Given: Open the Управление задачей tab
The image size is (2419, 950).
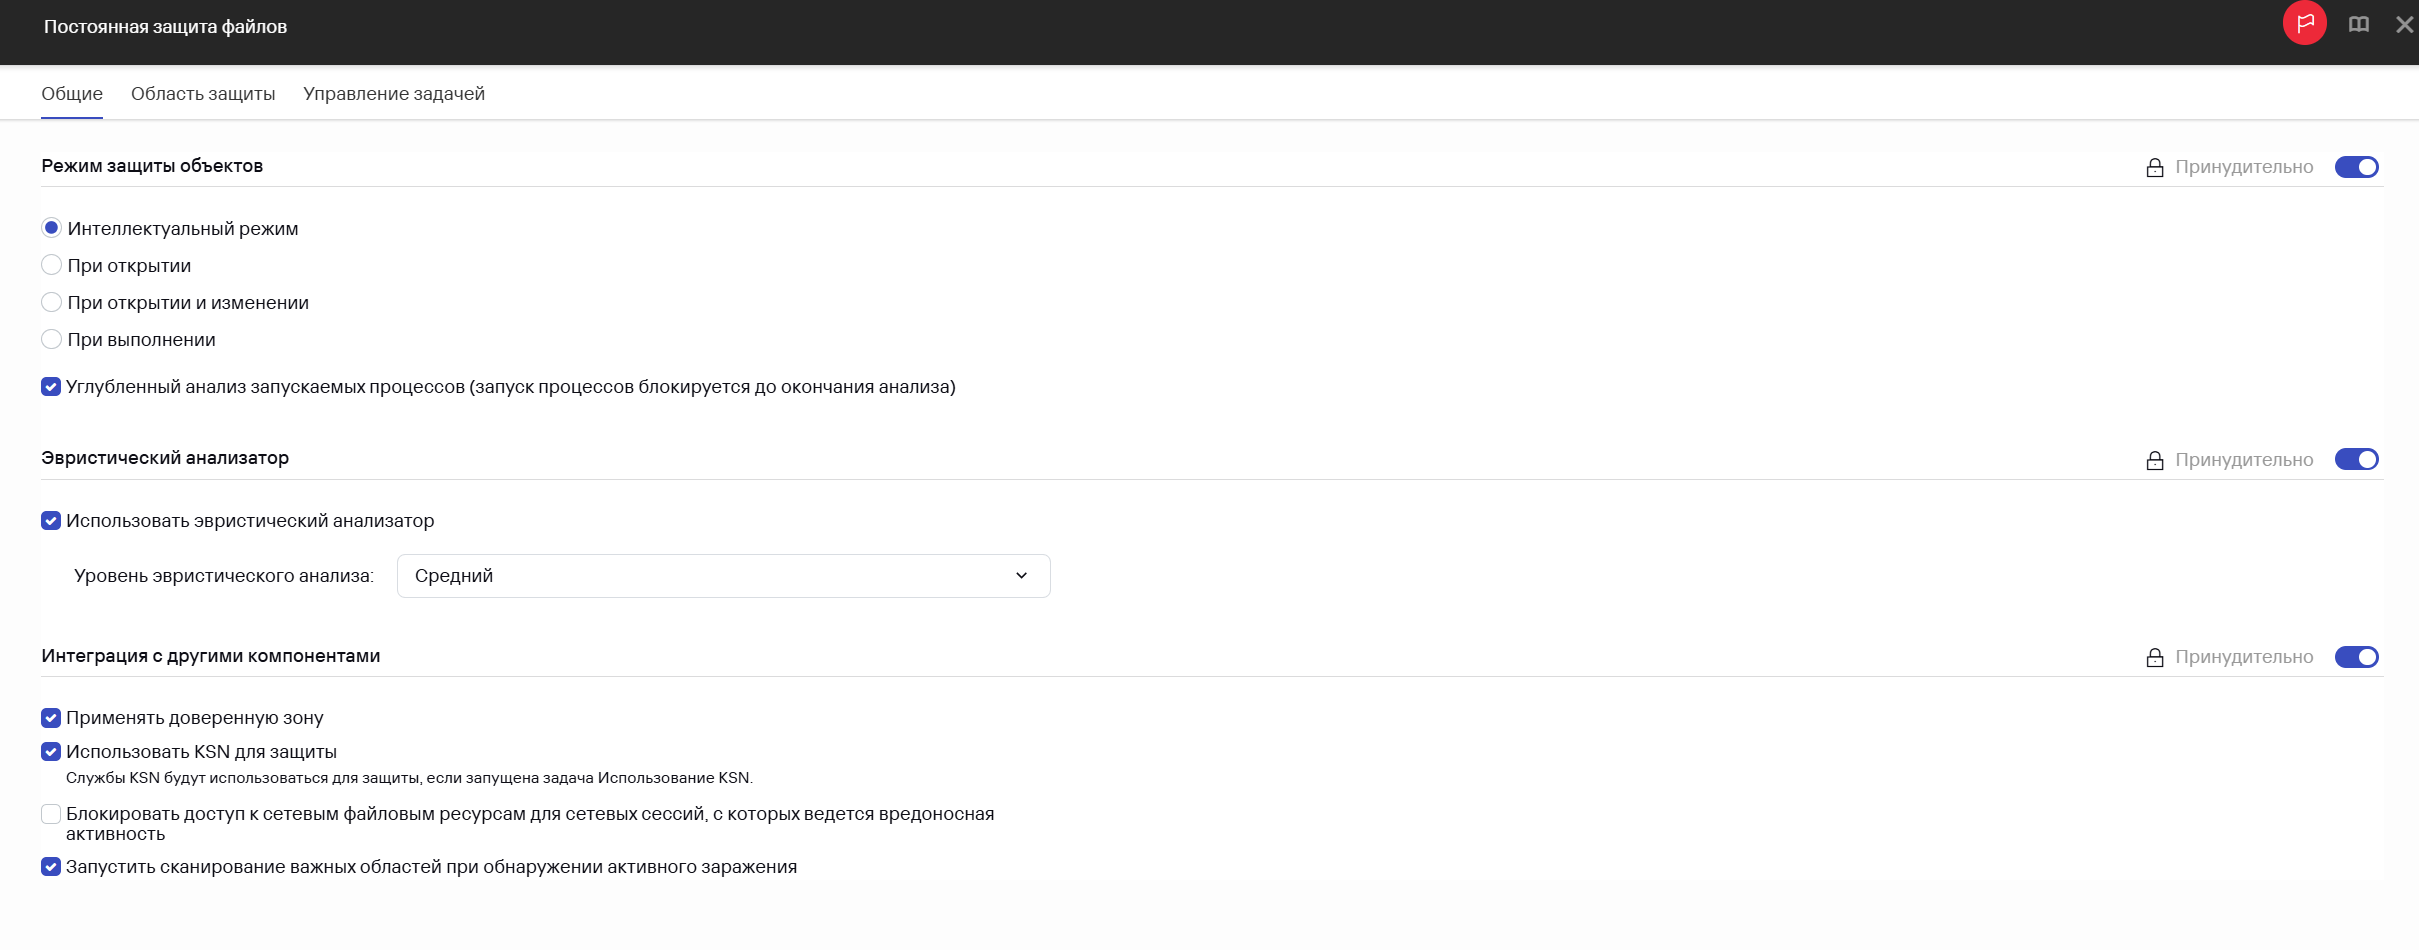Looking at the screenshot, I should coord(394,94).
